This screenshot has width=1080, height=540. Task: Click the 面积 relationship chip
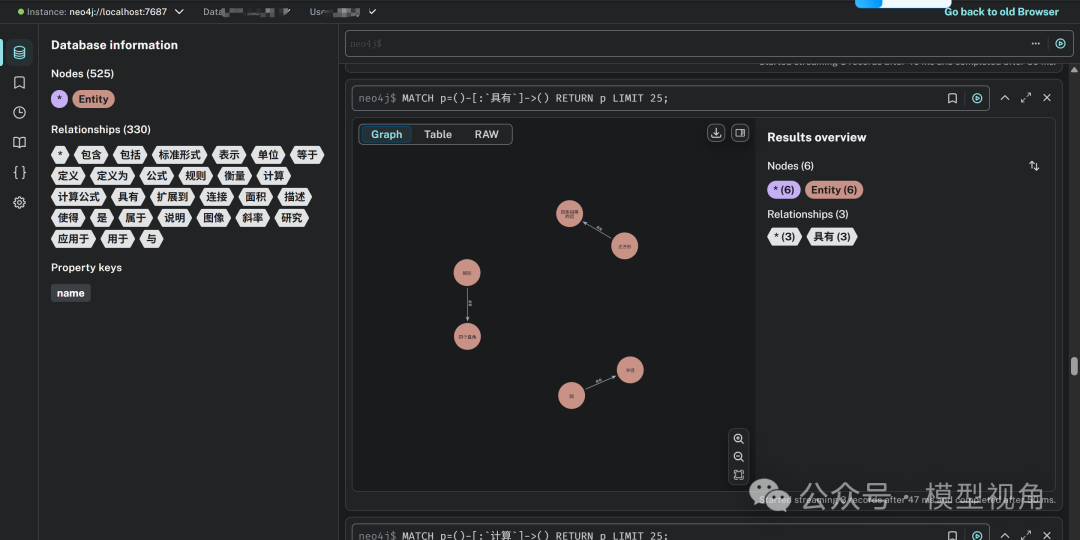pyautogui.click(x=256, y=197)
